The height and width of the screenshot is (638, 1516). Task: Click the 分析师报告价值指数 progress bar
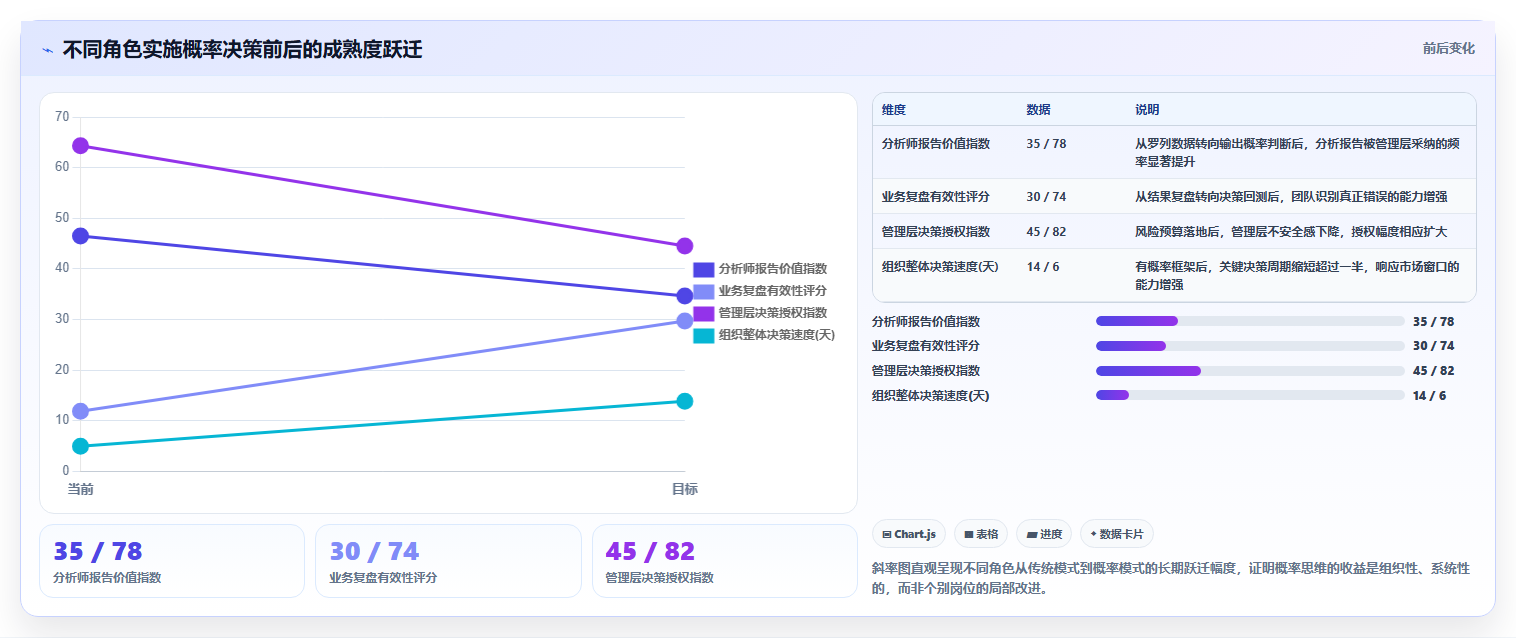coord(1250,321)
